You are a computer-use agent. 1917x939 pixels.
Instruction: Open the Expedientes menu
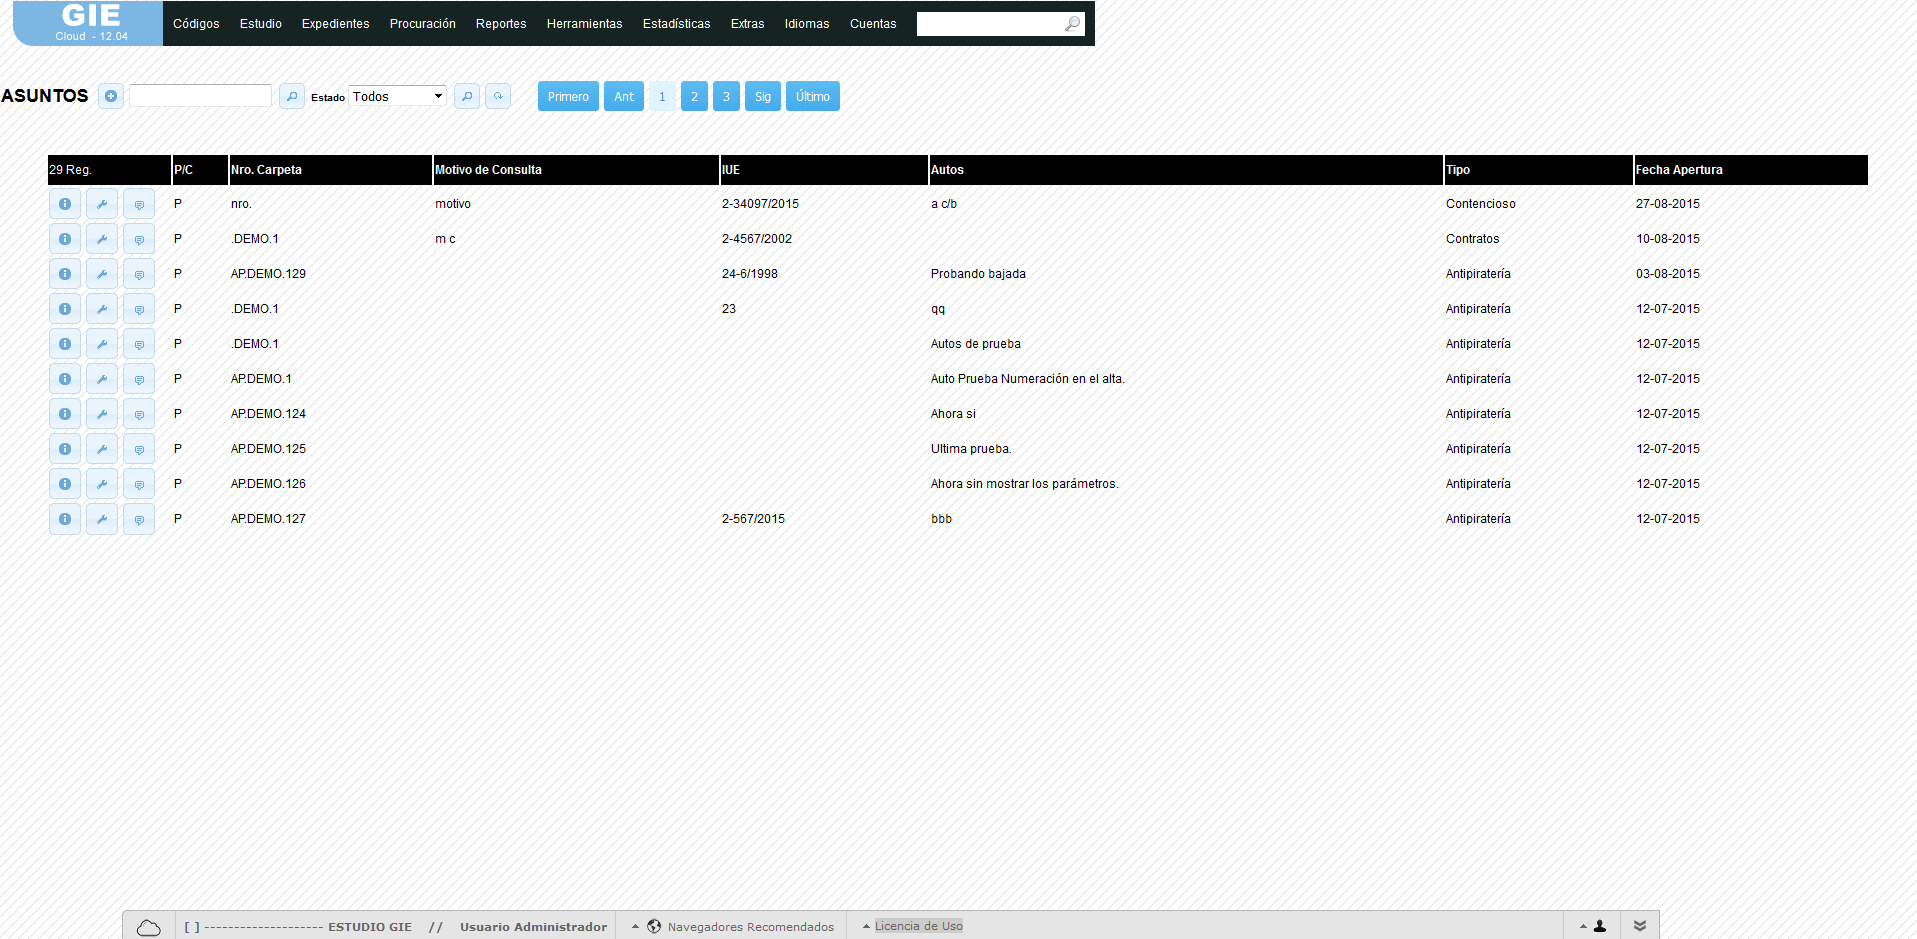336,24
